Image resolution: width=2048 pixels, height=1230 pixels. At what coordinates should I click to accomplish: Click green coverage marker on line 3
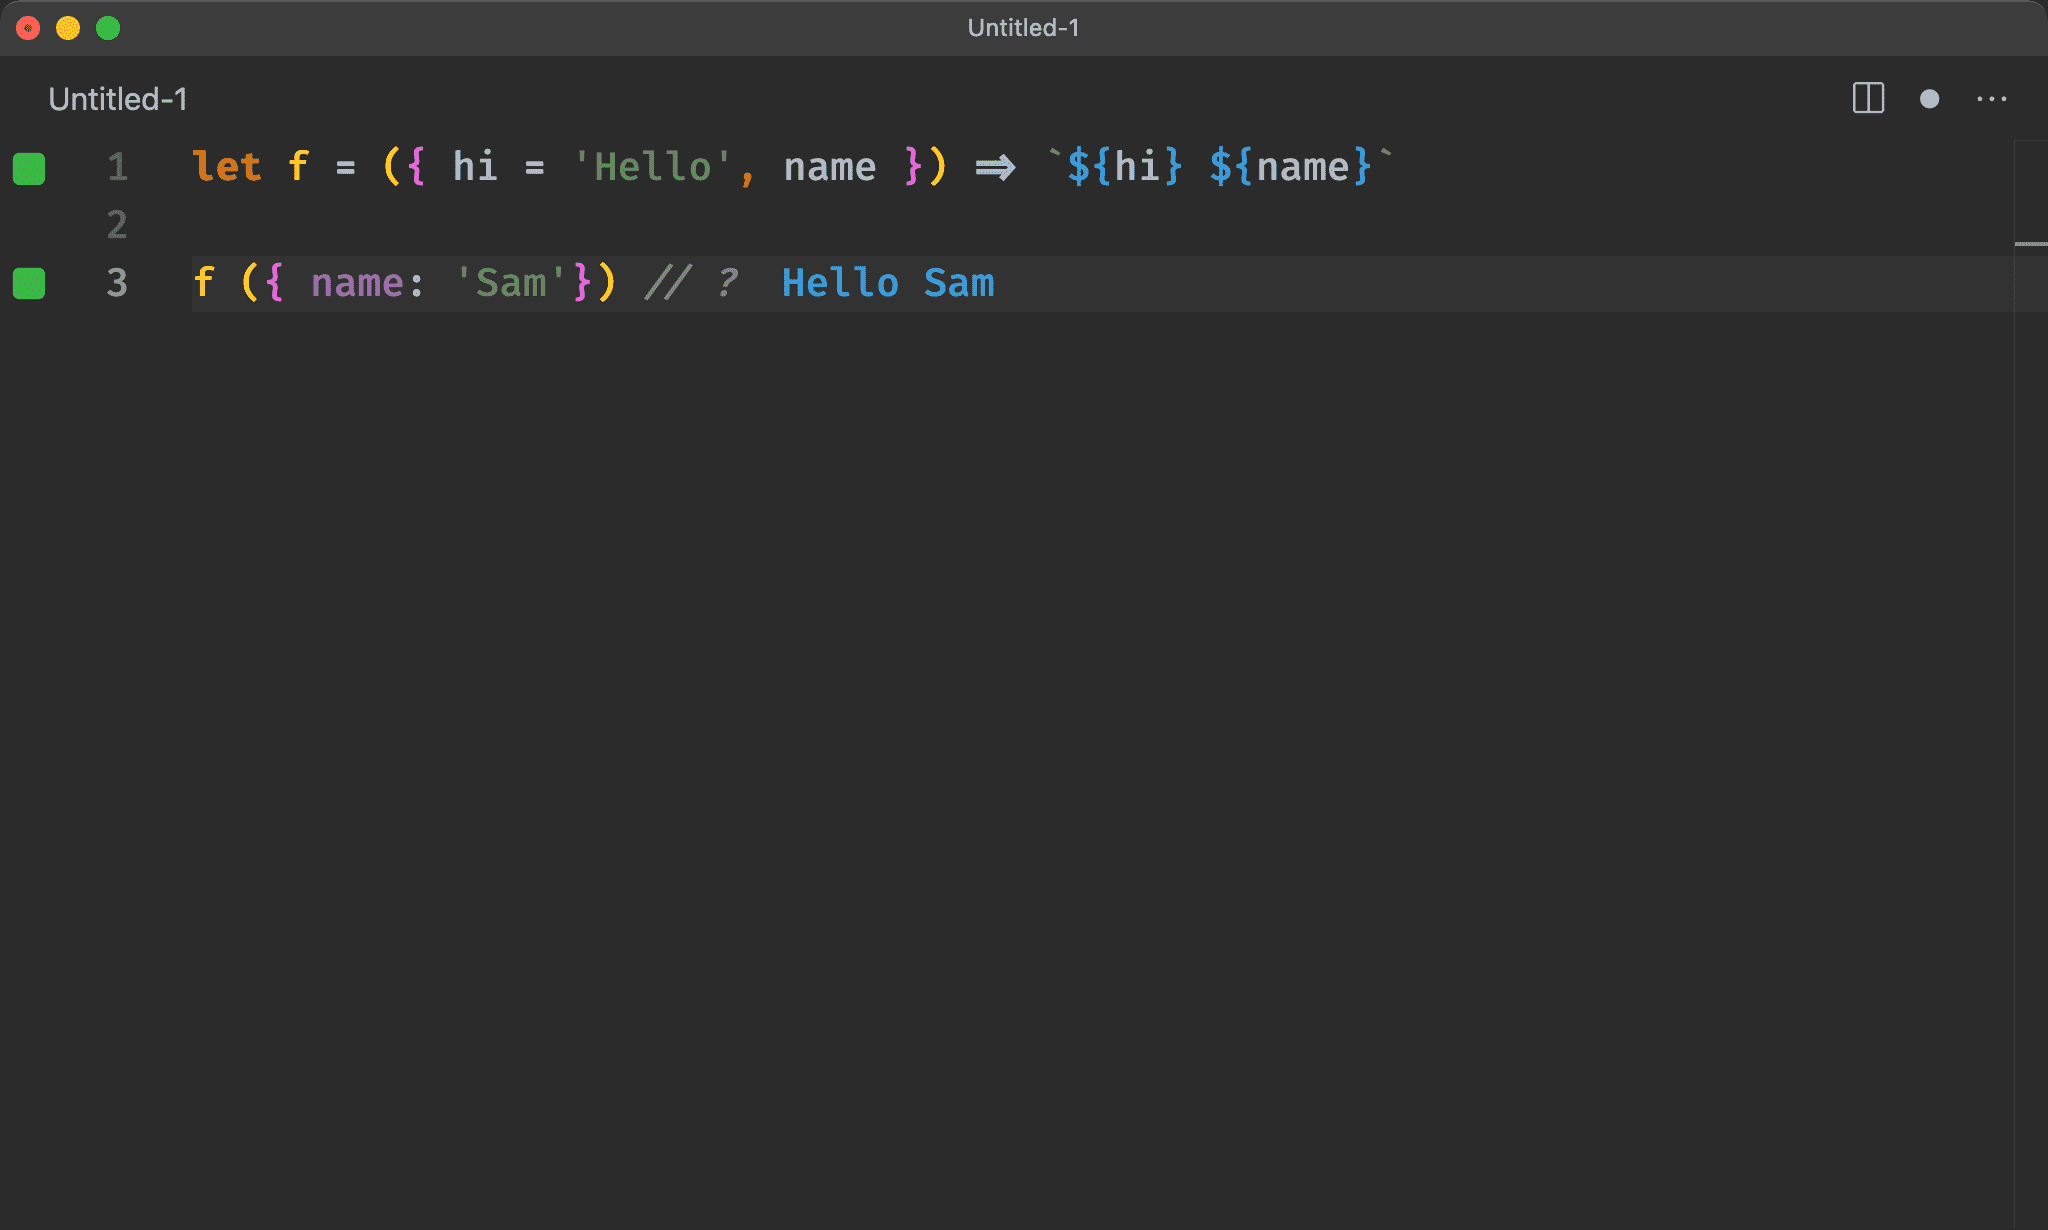pyautogui.click(x=29, y=283)
